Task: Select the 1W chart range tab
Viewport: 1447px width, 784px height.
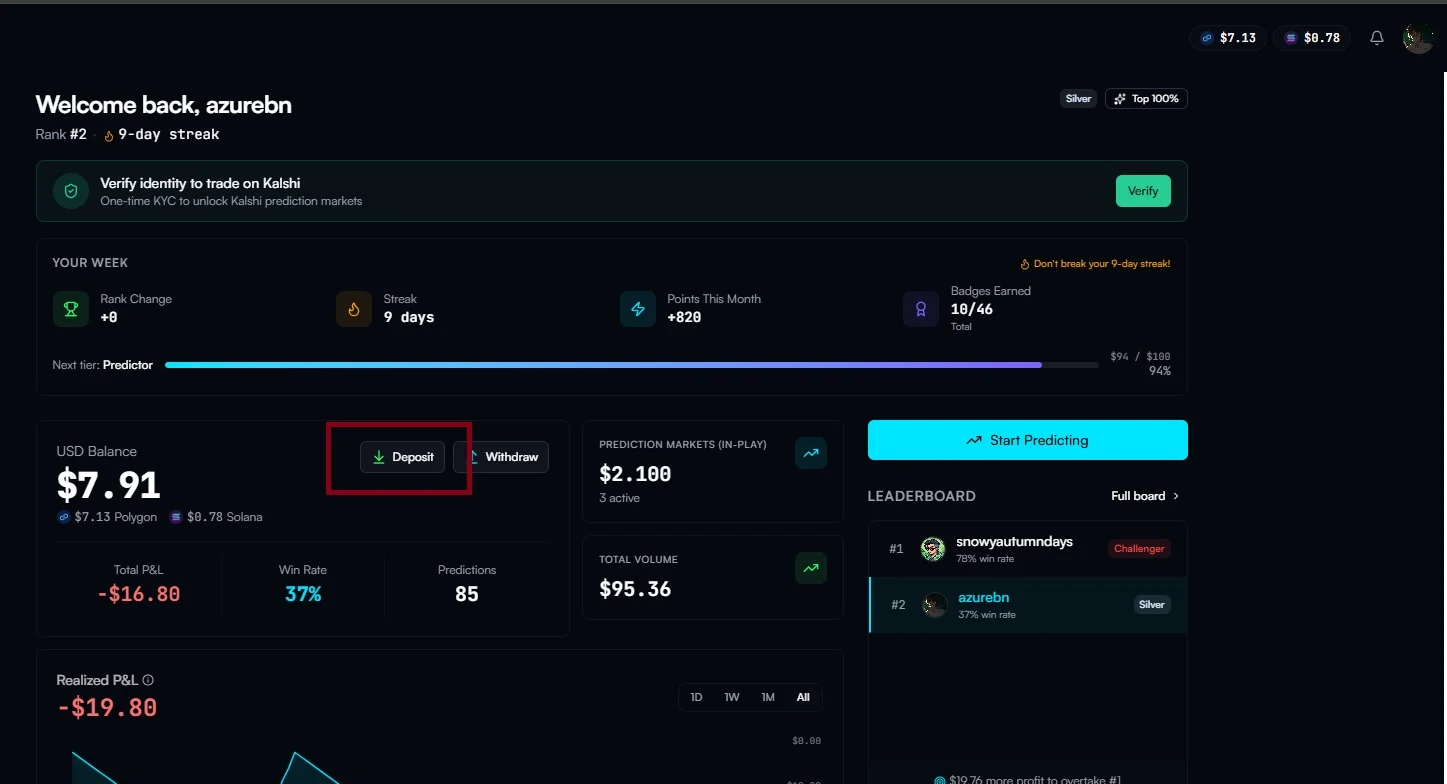Action: tap(732, 697)
